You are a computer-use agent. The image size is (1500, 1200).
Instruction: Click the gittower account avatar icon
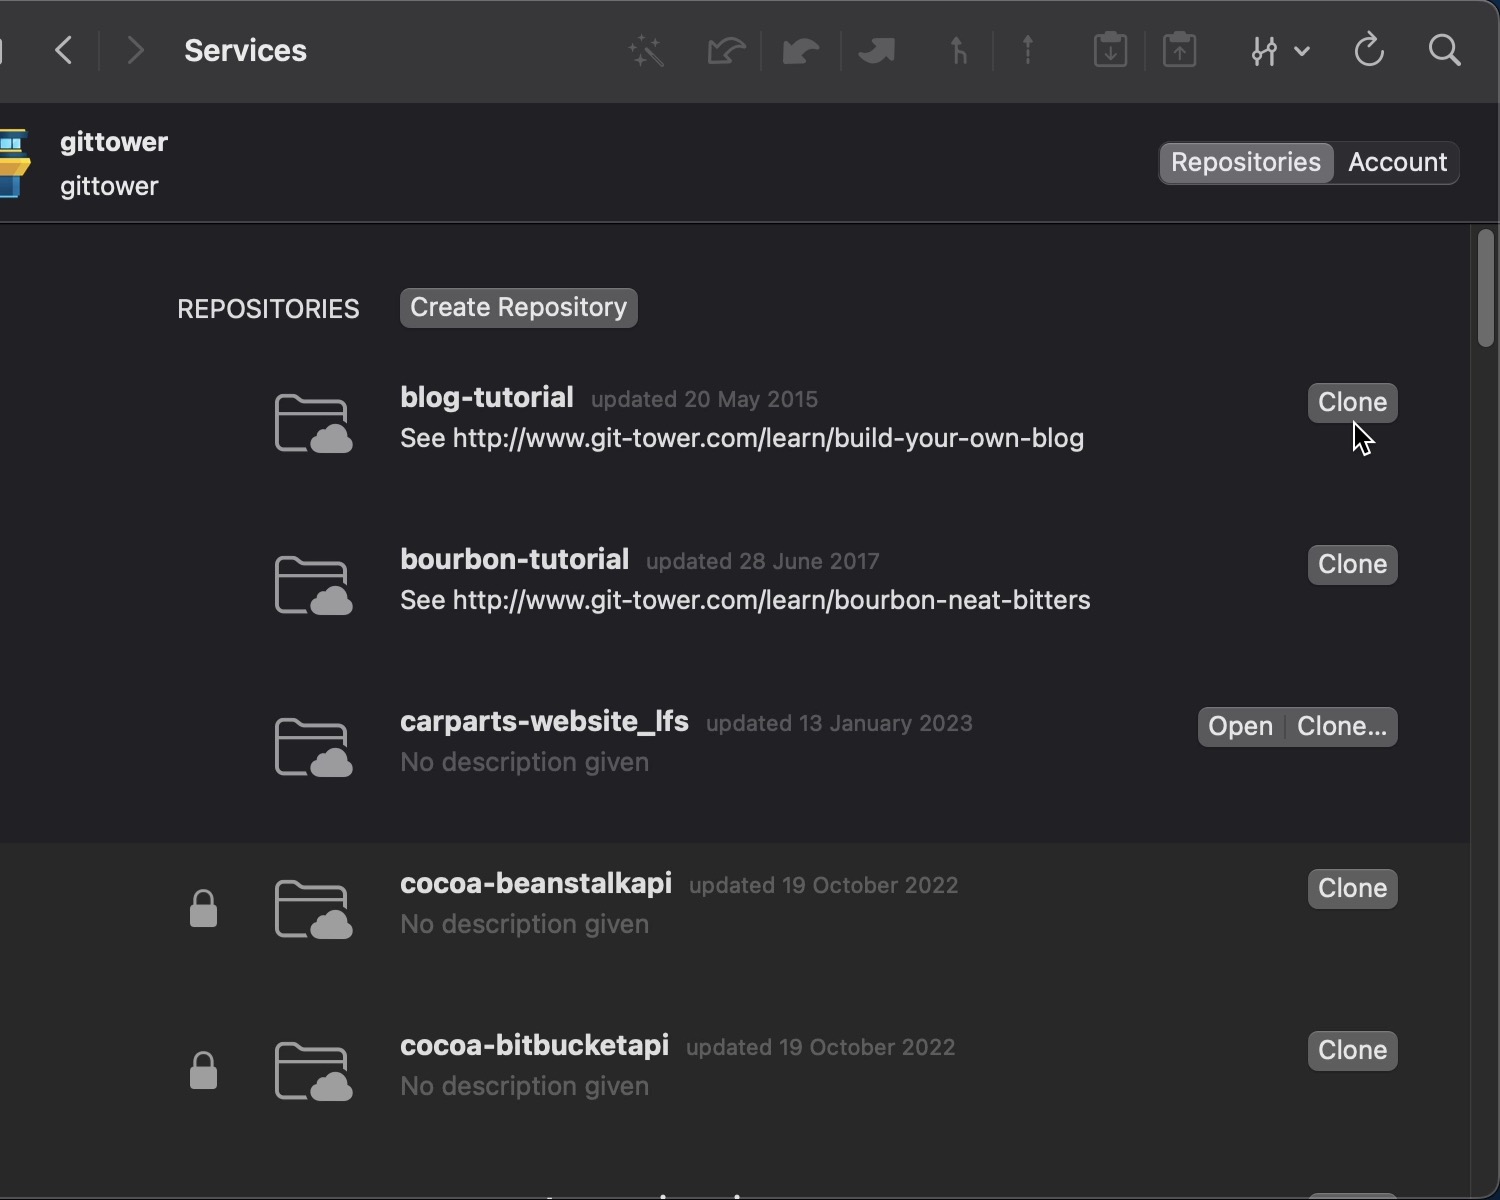[x=14, y=164]
